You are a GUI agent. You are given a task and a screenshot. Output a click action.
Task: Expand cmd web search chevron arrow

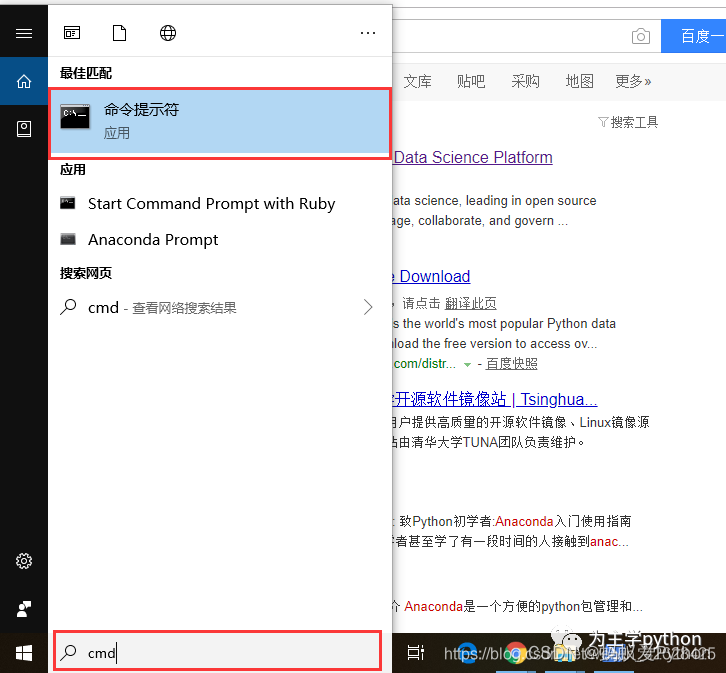click(x=368, y=307)
